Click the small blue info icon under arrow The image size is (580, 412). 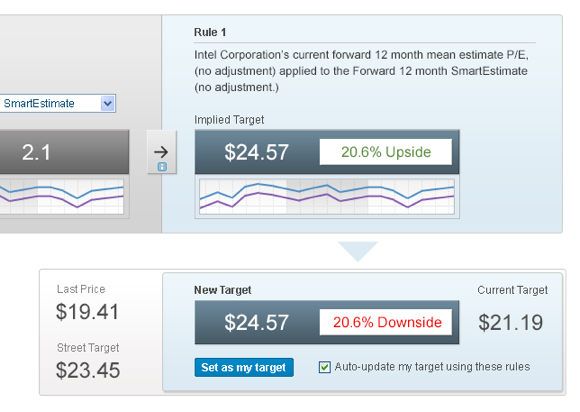(x=162, y=167)
